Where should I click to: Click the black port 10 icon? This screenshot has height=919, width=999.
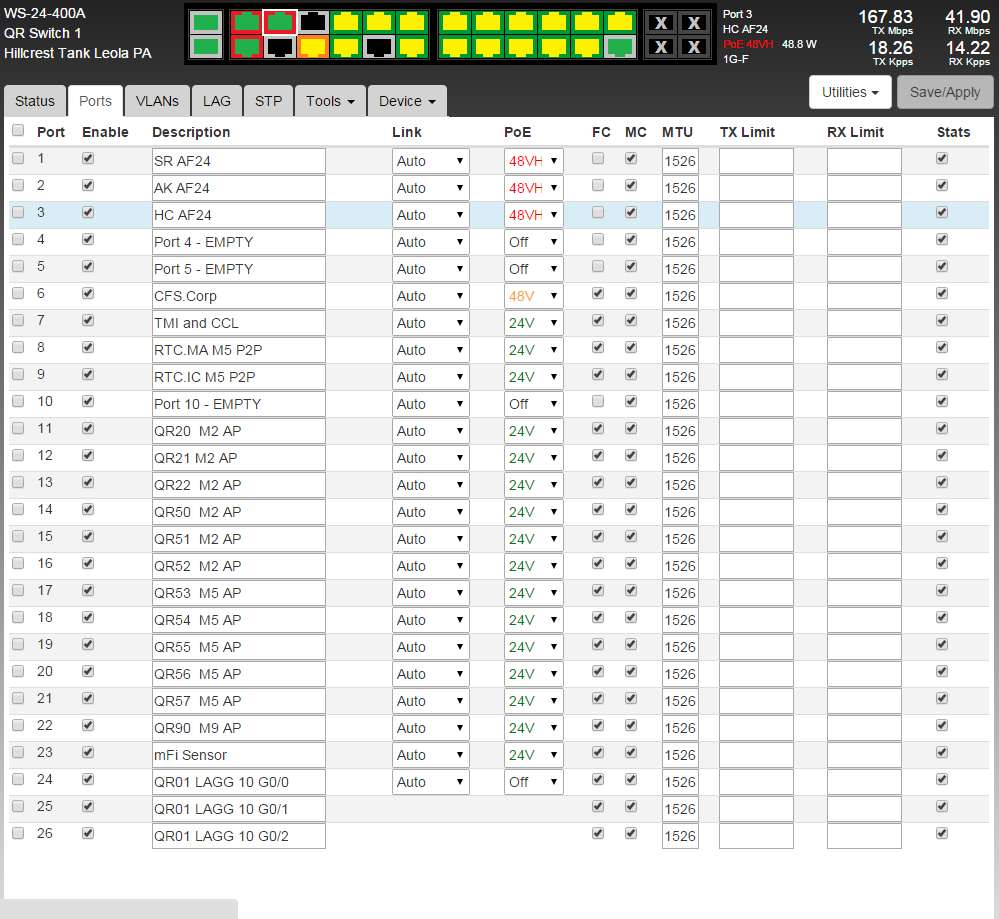pyautogui.click(x=379, y=46)
